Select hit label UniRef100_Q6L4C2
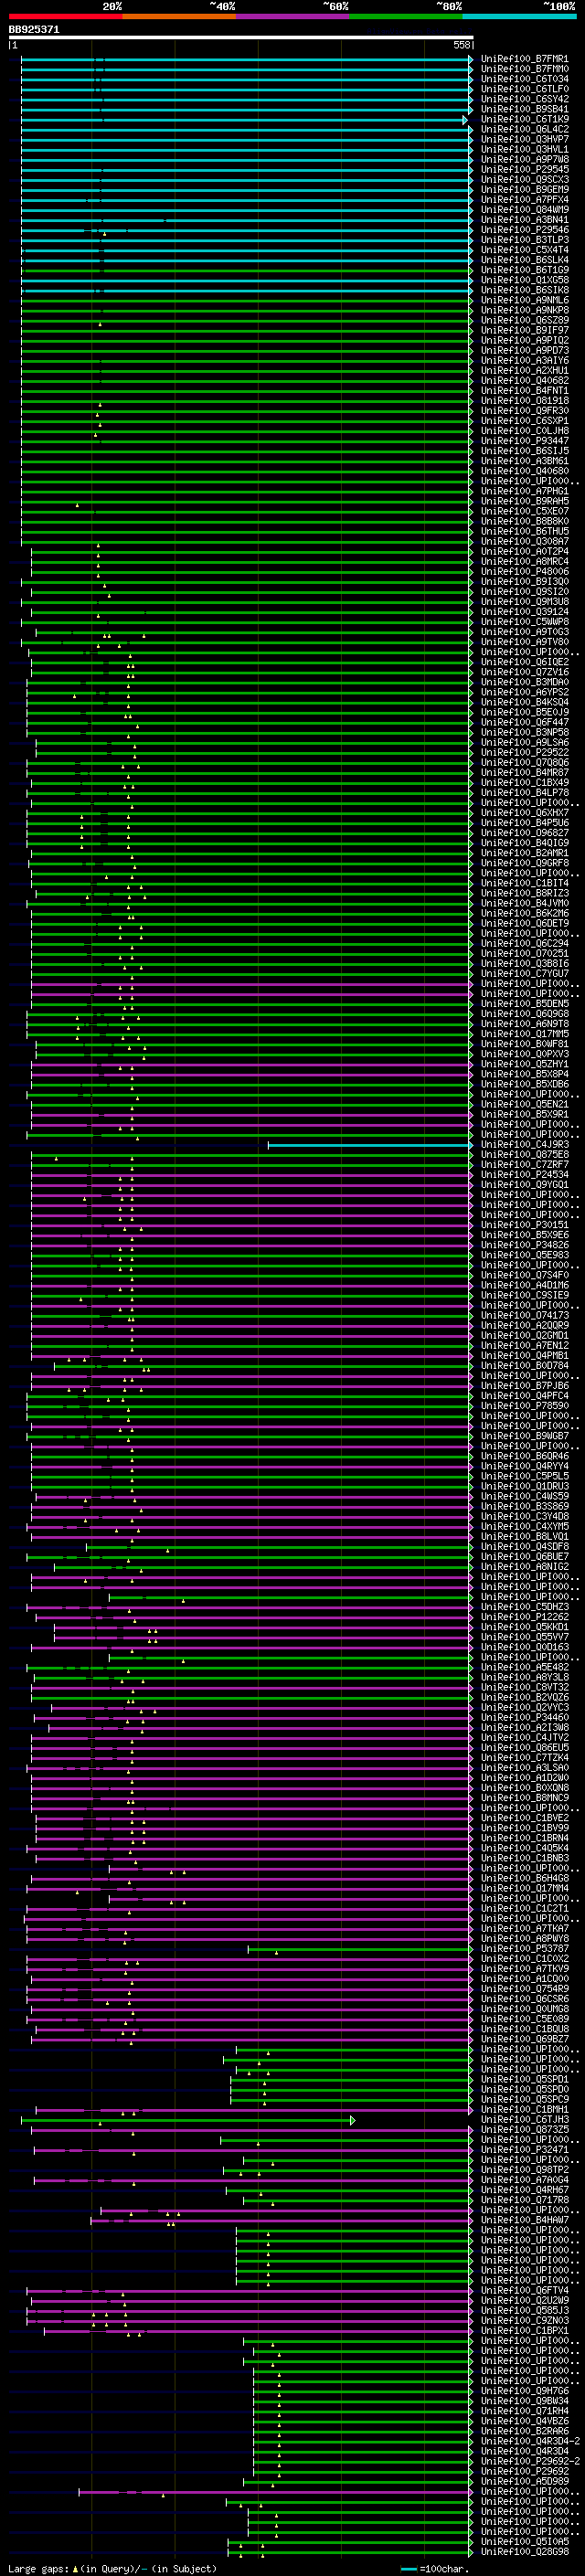Viewport: 585px width, 2576px height. coord(524,129)
